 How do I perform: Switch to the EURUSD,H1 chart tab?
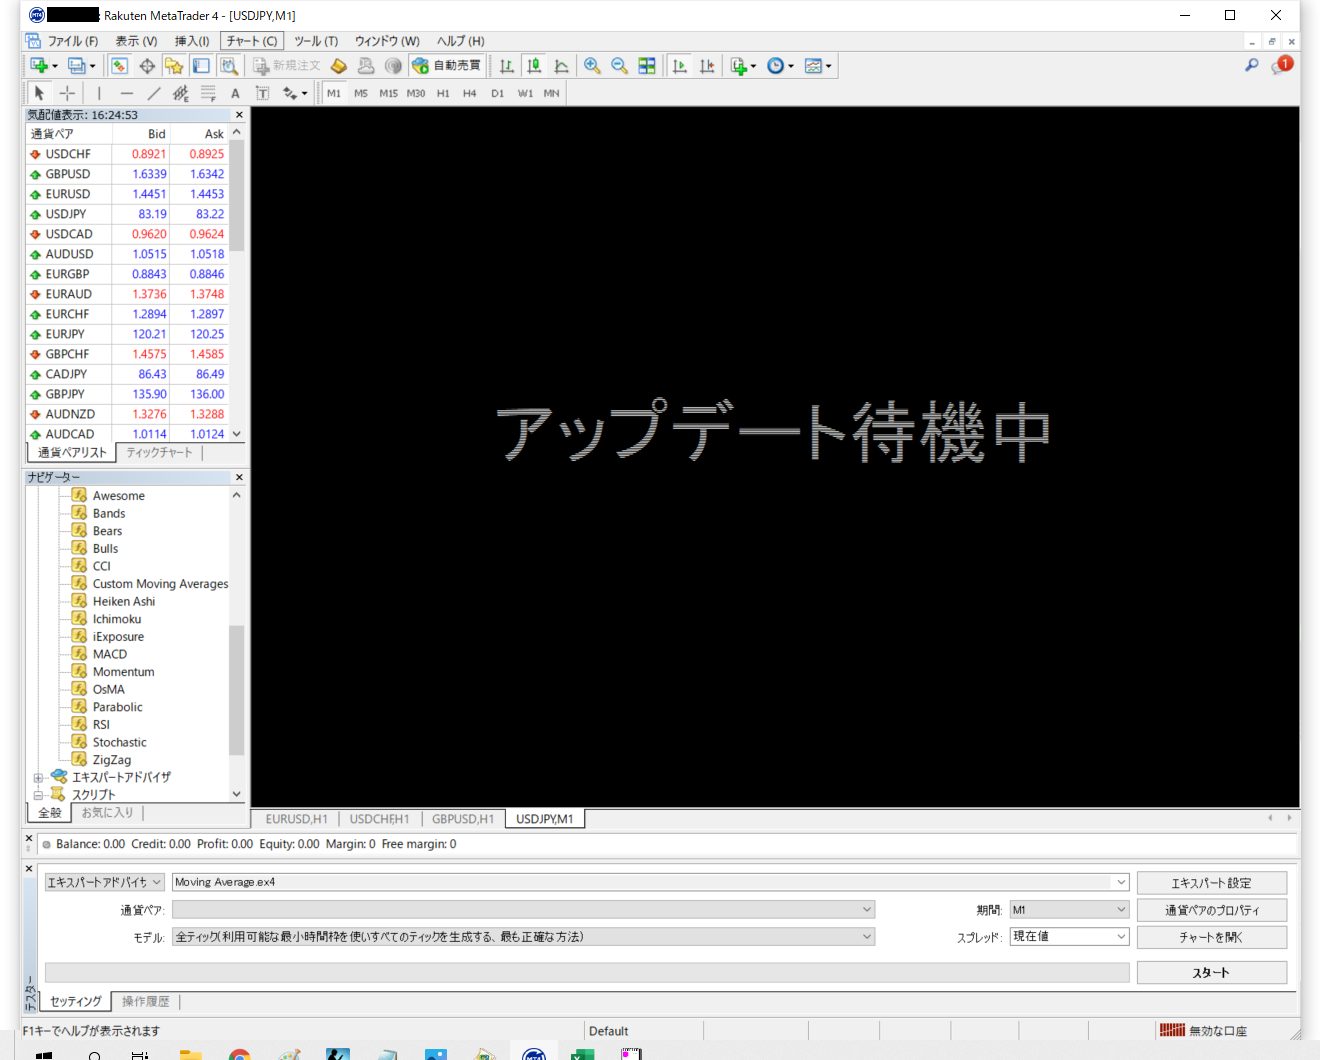(x=296, y=819)
